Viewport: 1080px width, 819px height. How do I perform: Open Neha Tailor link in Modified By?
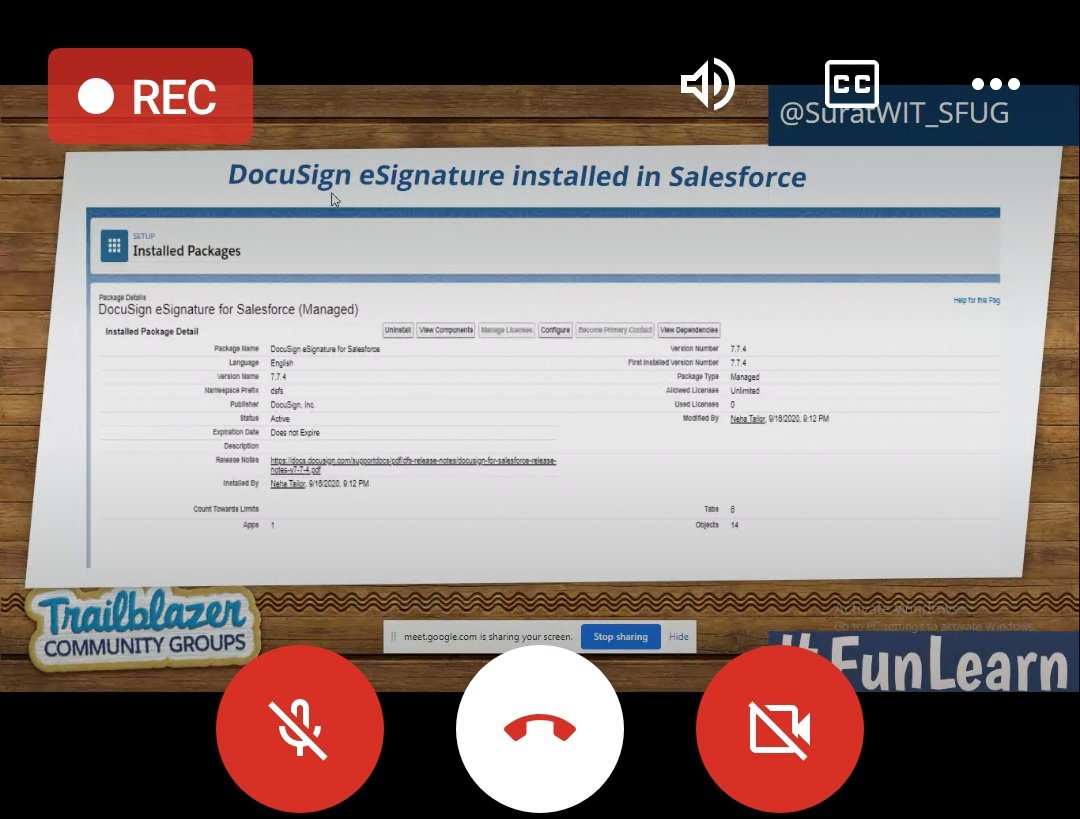[x=747, y=419]
